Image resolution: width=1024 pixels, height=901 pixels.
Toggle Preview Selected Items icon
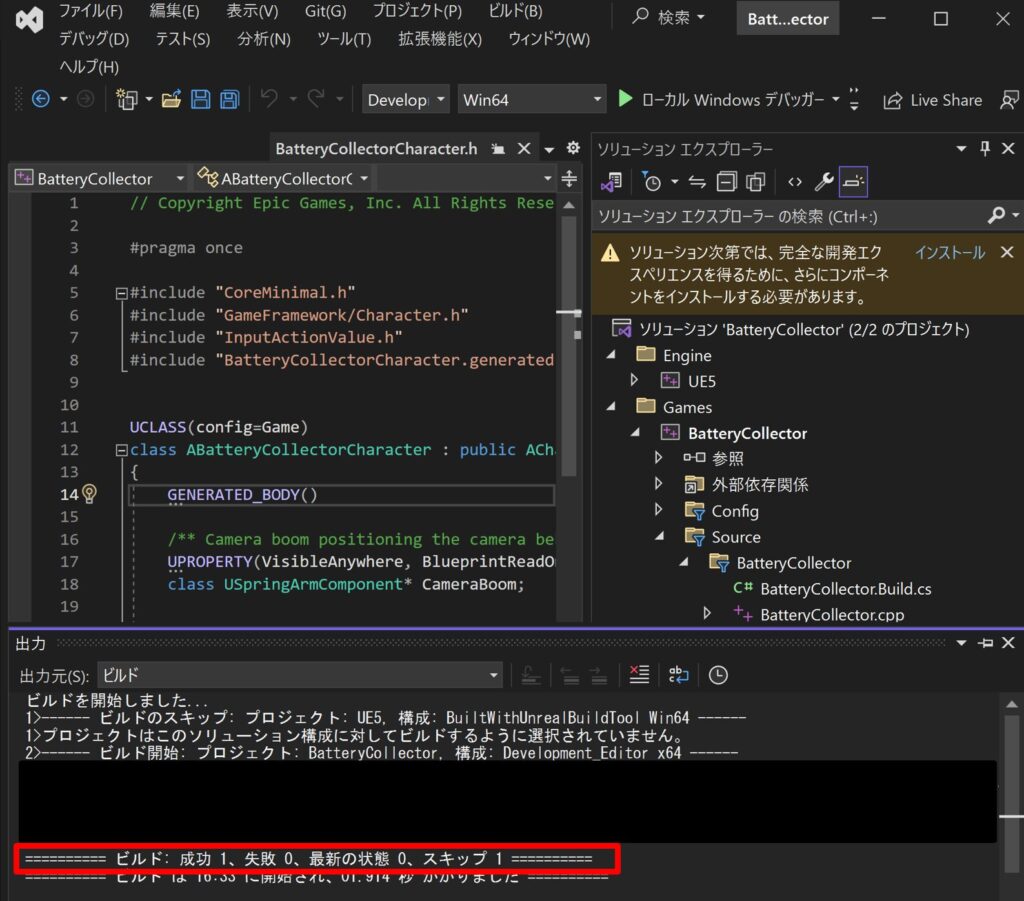(x=853, y=182)
